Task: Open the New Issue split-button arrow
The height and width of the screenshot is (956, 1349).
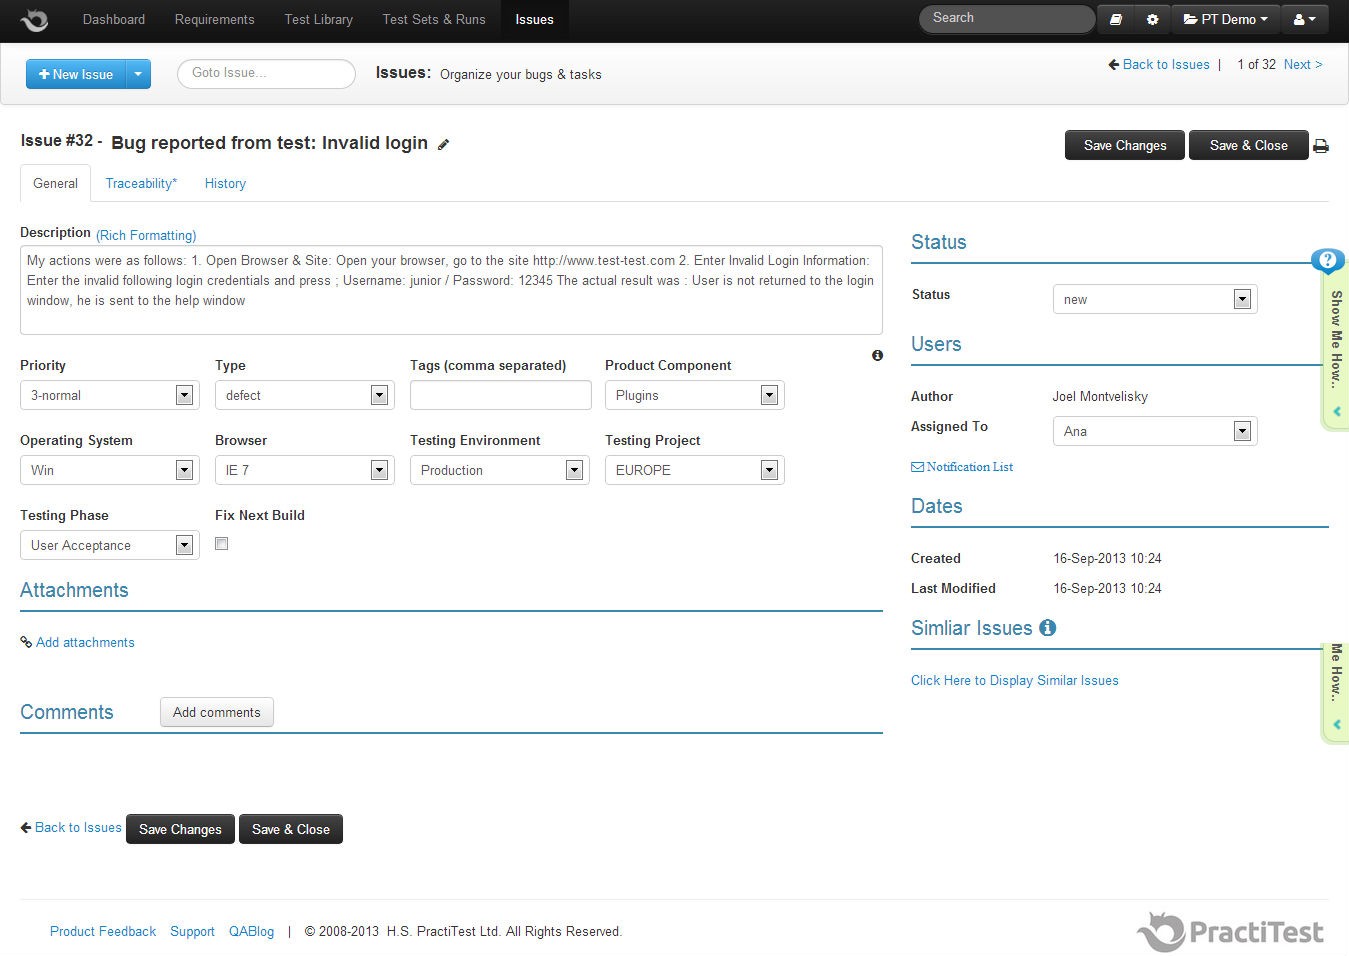Action: (x=138, y=74)
